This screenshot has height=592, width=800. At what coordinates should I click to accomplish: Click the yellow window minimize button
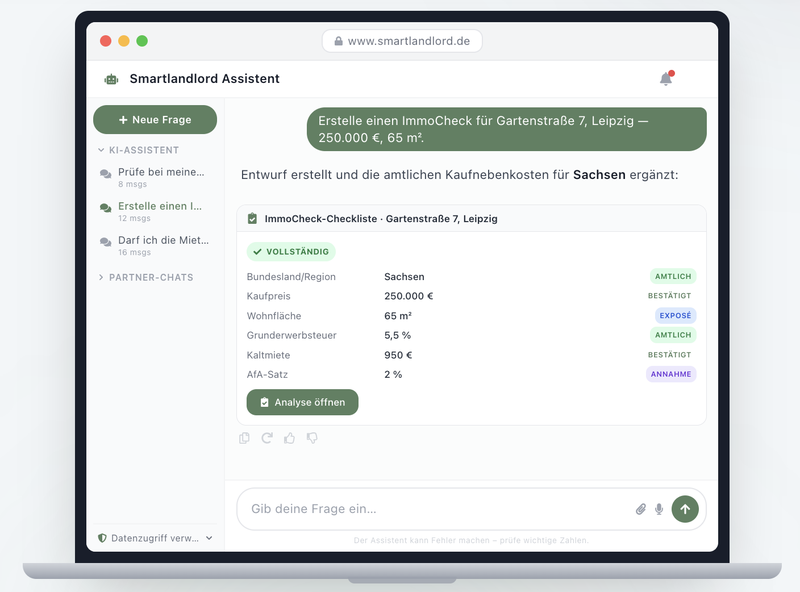coord(124,41)
